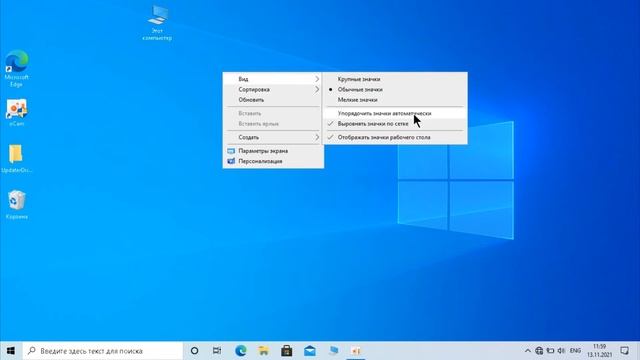640x360 pixels.
Task: Select the Microsoft Edge desktop shortcut
Action: pos(16,68)
